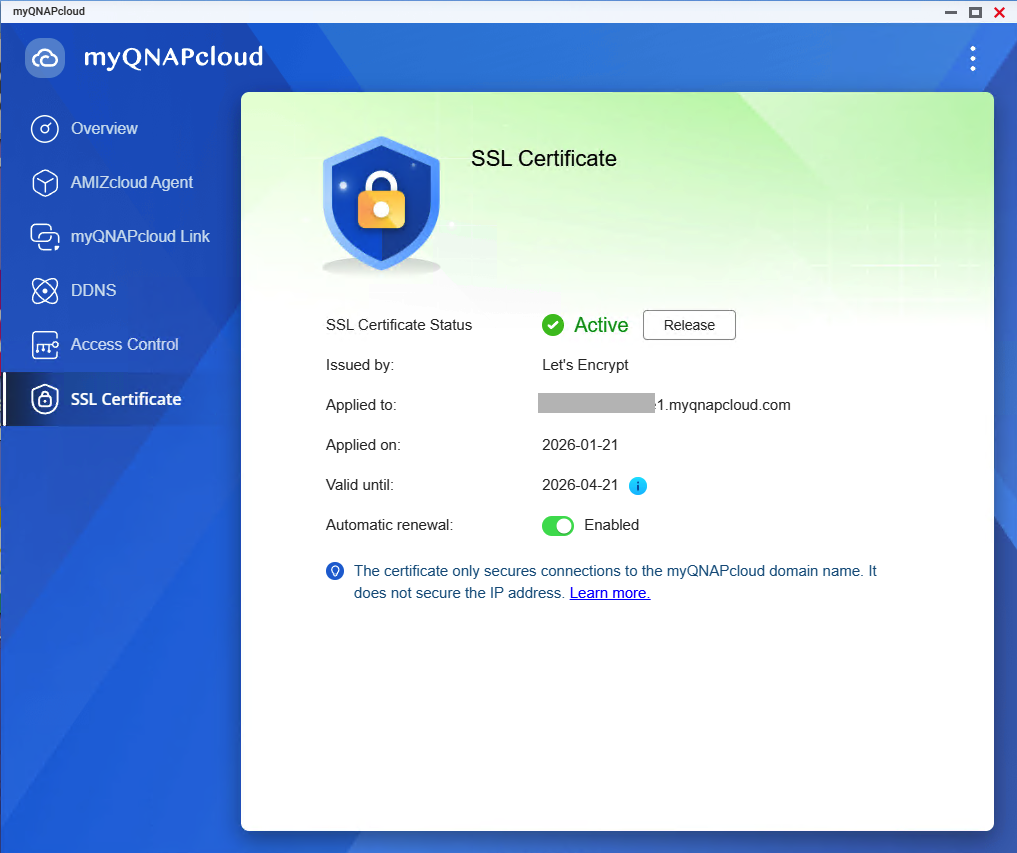
Task: Click the lightbulb tip icon beside certificate note
Action: click(336, 571)
